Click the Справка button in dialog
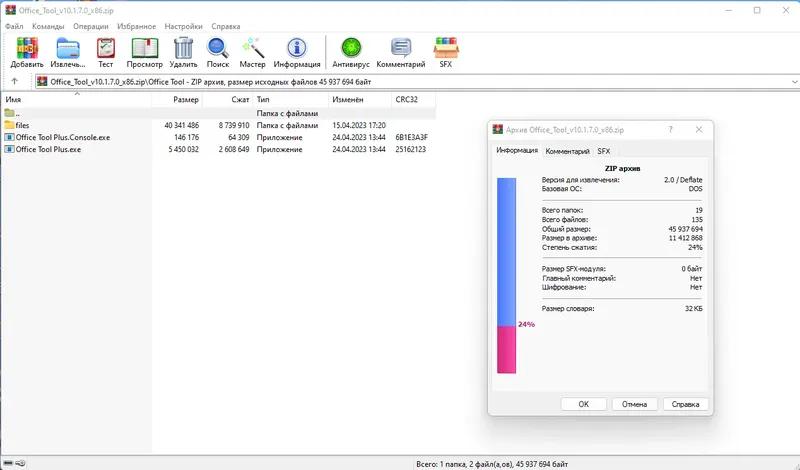The height and width of the screenshot is (470, 800). (685, 404)
